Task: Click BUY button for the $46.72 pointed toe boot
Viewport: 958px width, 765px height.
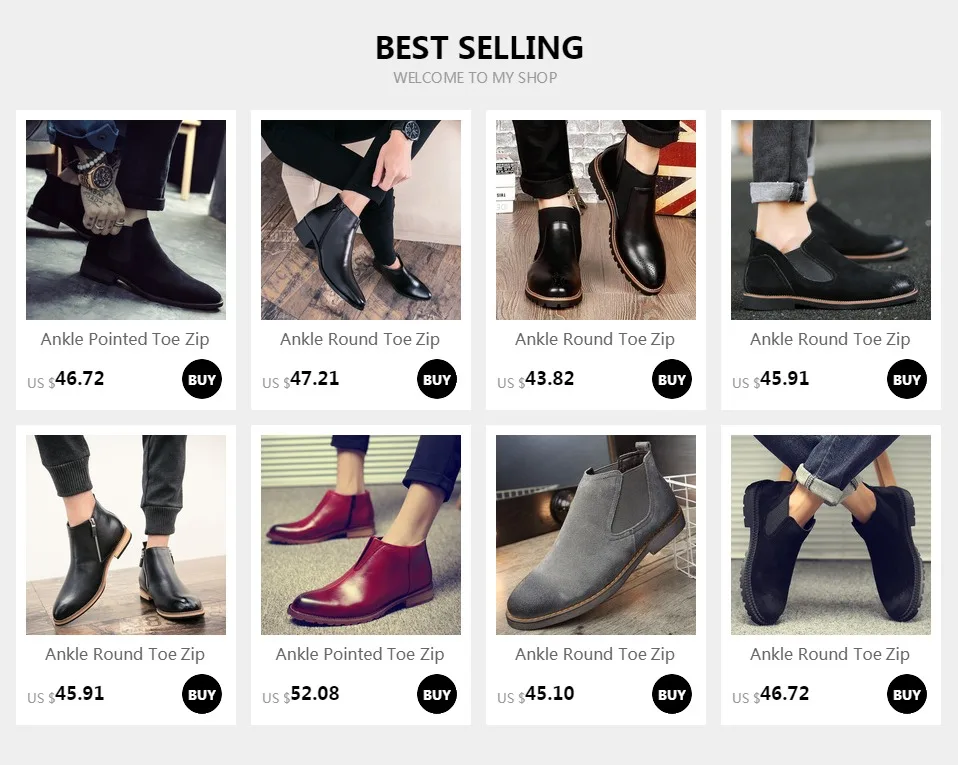Action: [x=202, y=379]
